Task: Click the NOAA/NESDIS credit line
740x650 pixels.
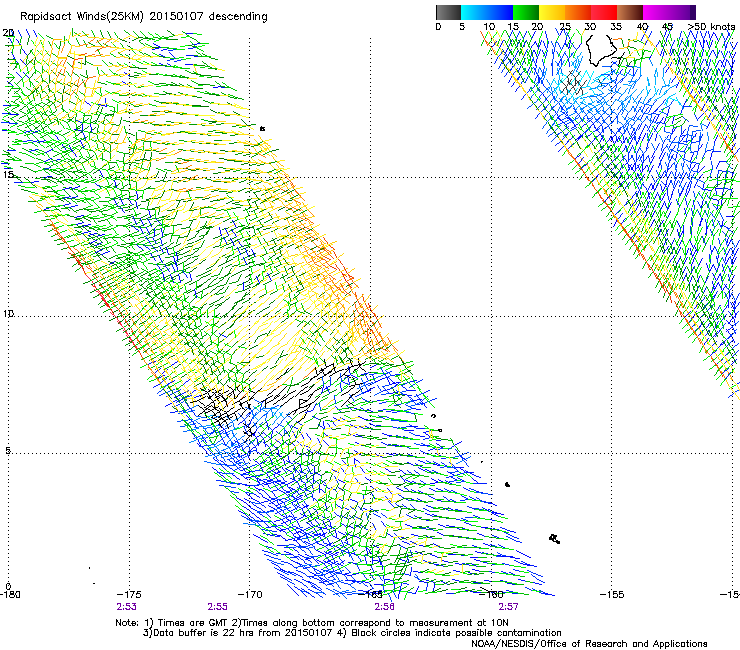Action: [589, 644]
